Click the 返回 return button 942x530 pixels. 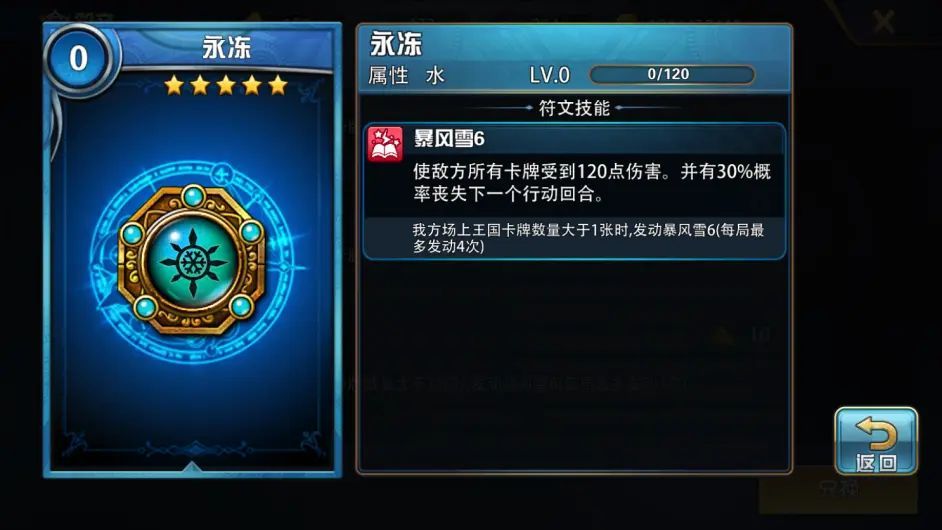pos(876,442)
